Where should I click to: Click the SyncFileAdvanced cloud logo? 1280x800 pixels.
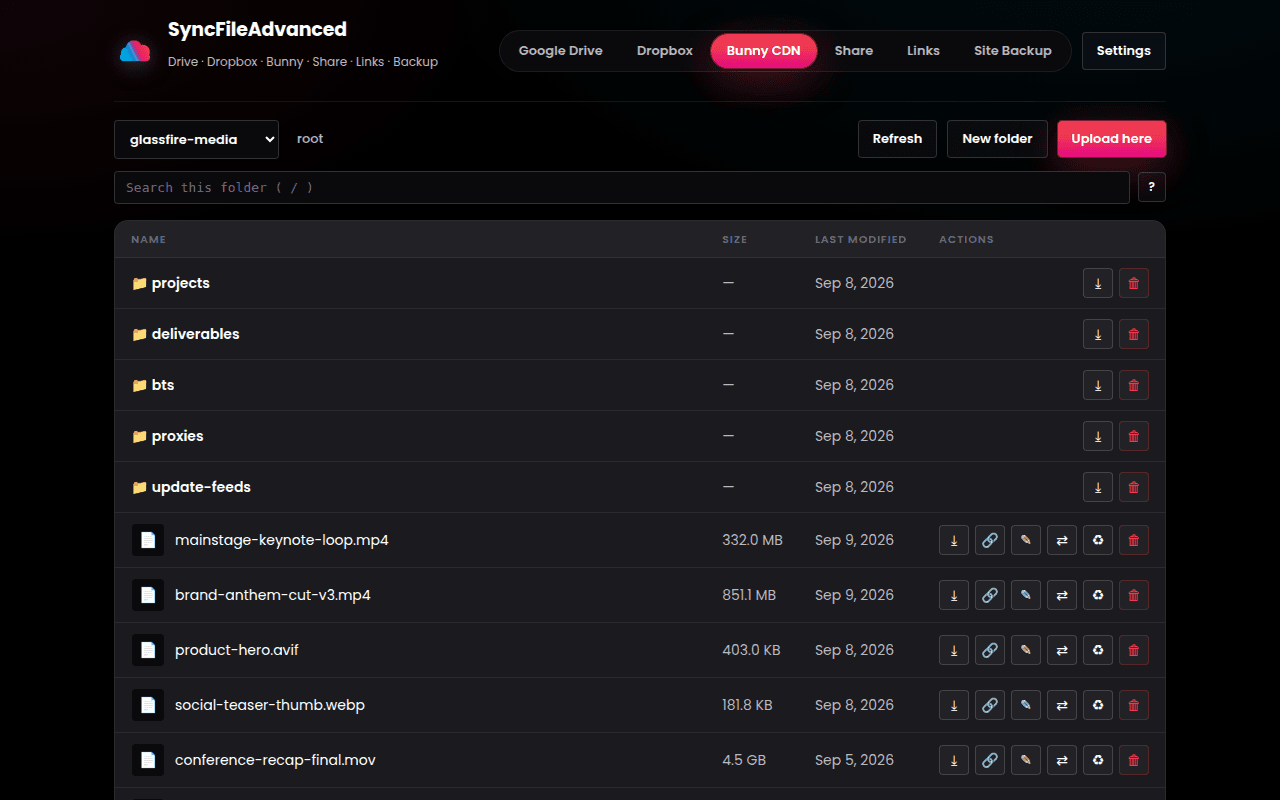(135, 51)
